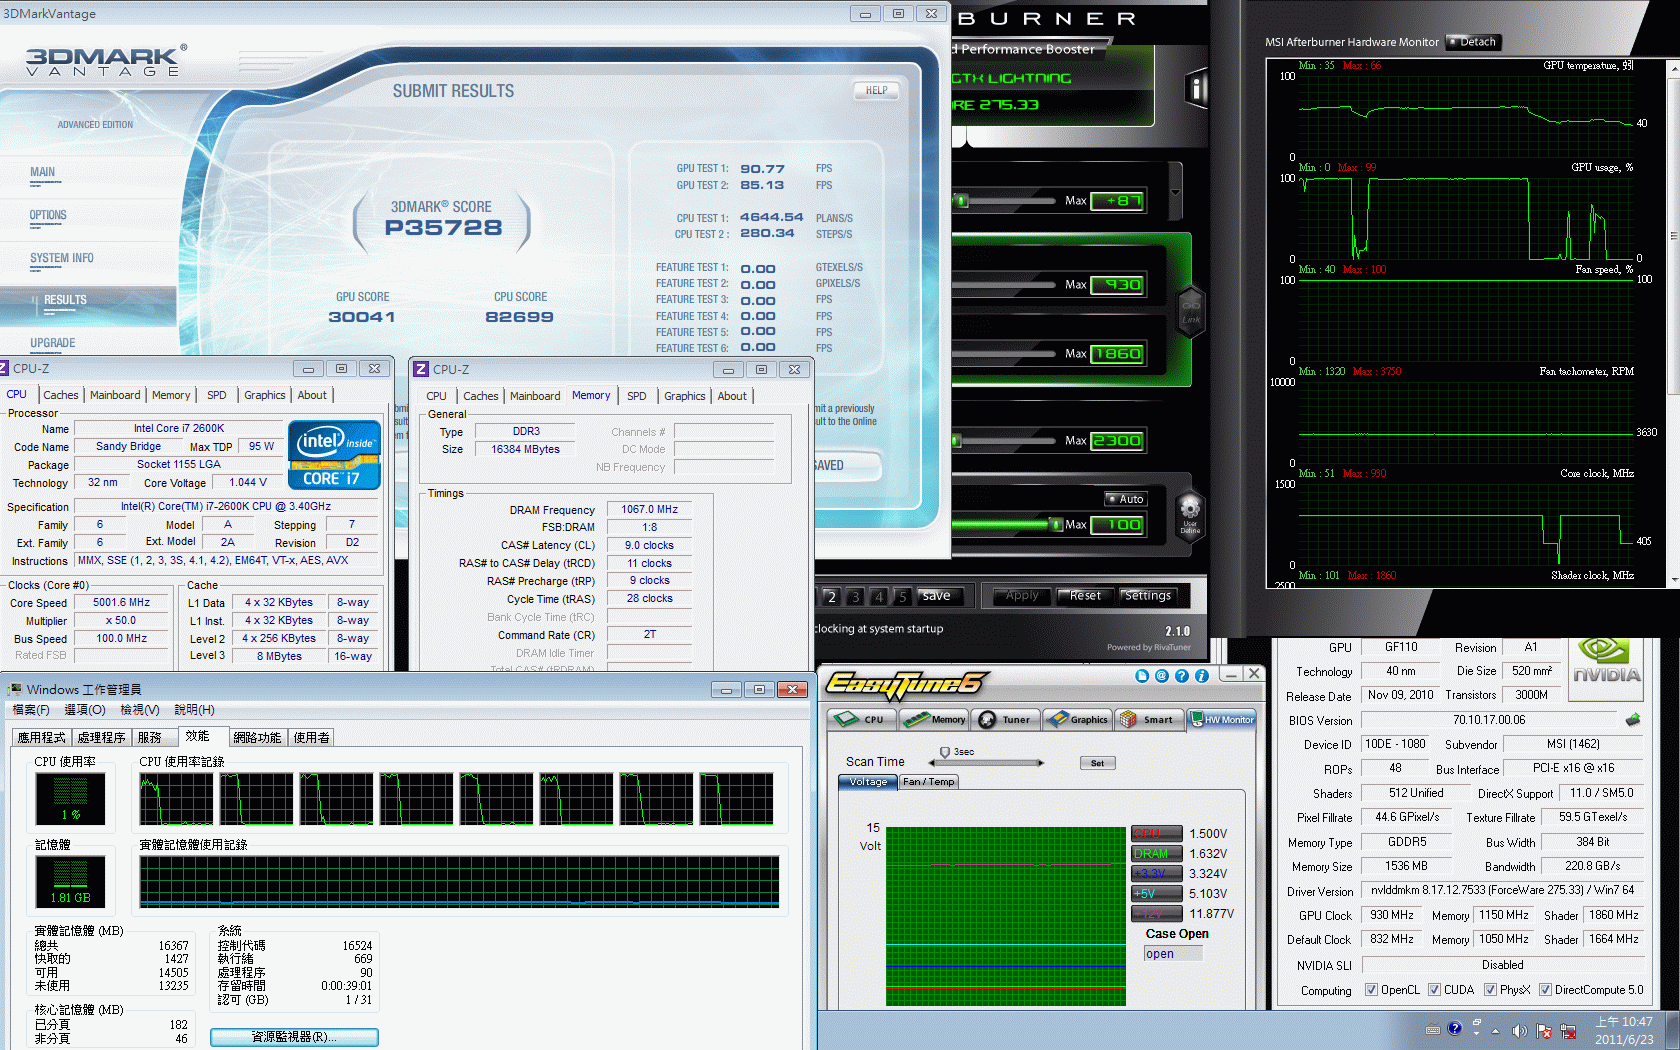Open language bar options dropdown
The width and height of the screenshot is (1680, 1050).
(1476, 1033)
